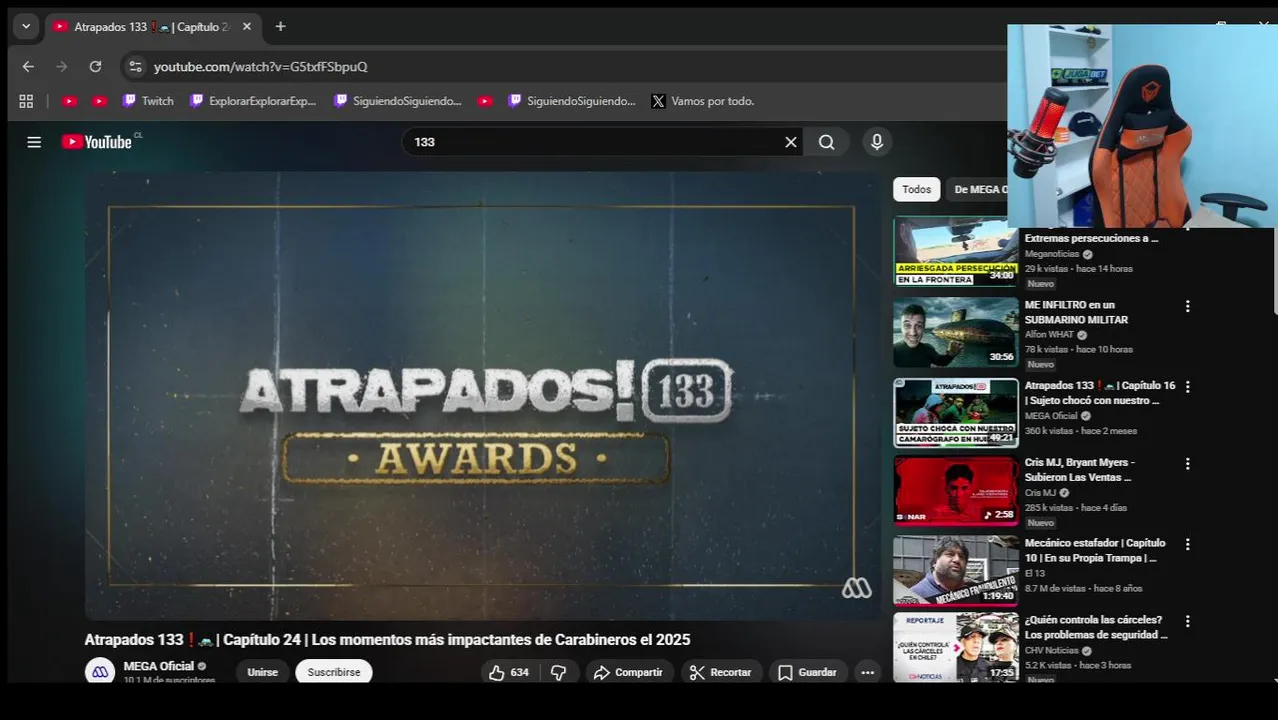The height and width of the screenshot is (720, 1278).
Task: Clear the search box text
Action: pyautogui.click(x=791, y=142)
